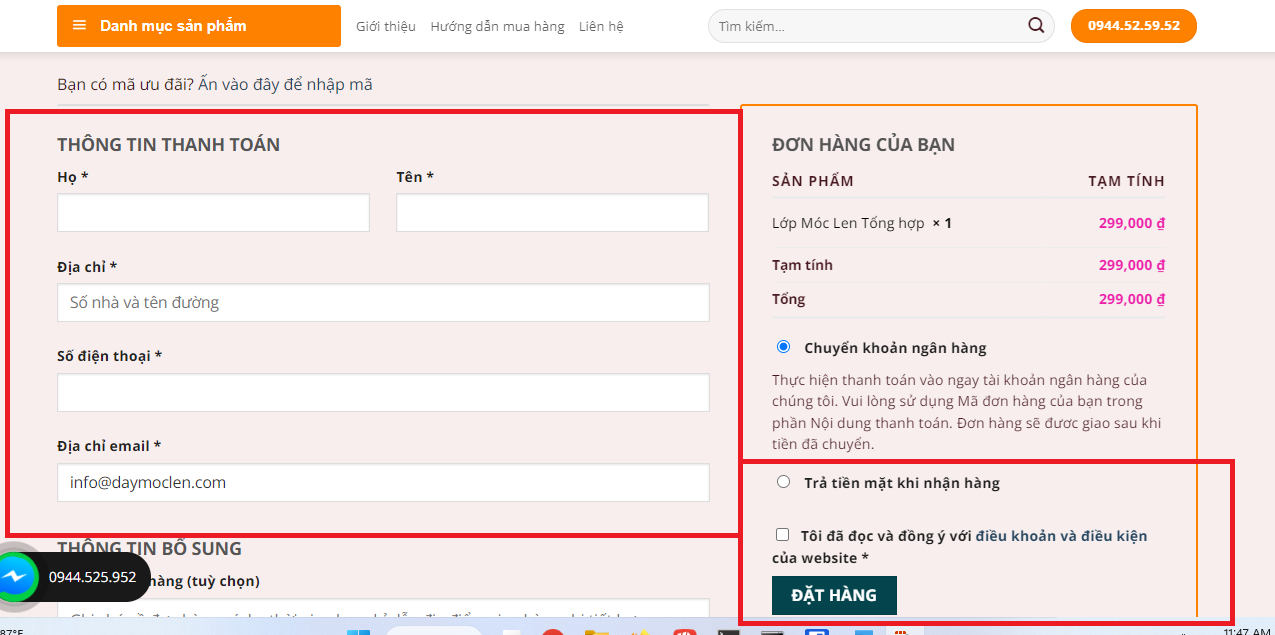The width and height of the screenshot is (1275, 635).
Task: Select Chuyển khoản ngân hàng payment option
Action: point(783,347)
